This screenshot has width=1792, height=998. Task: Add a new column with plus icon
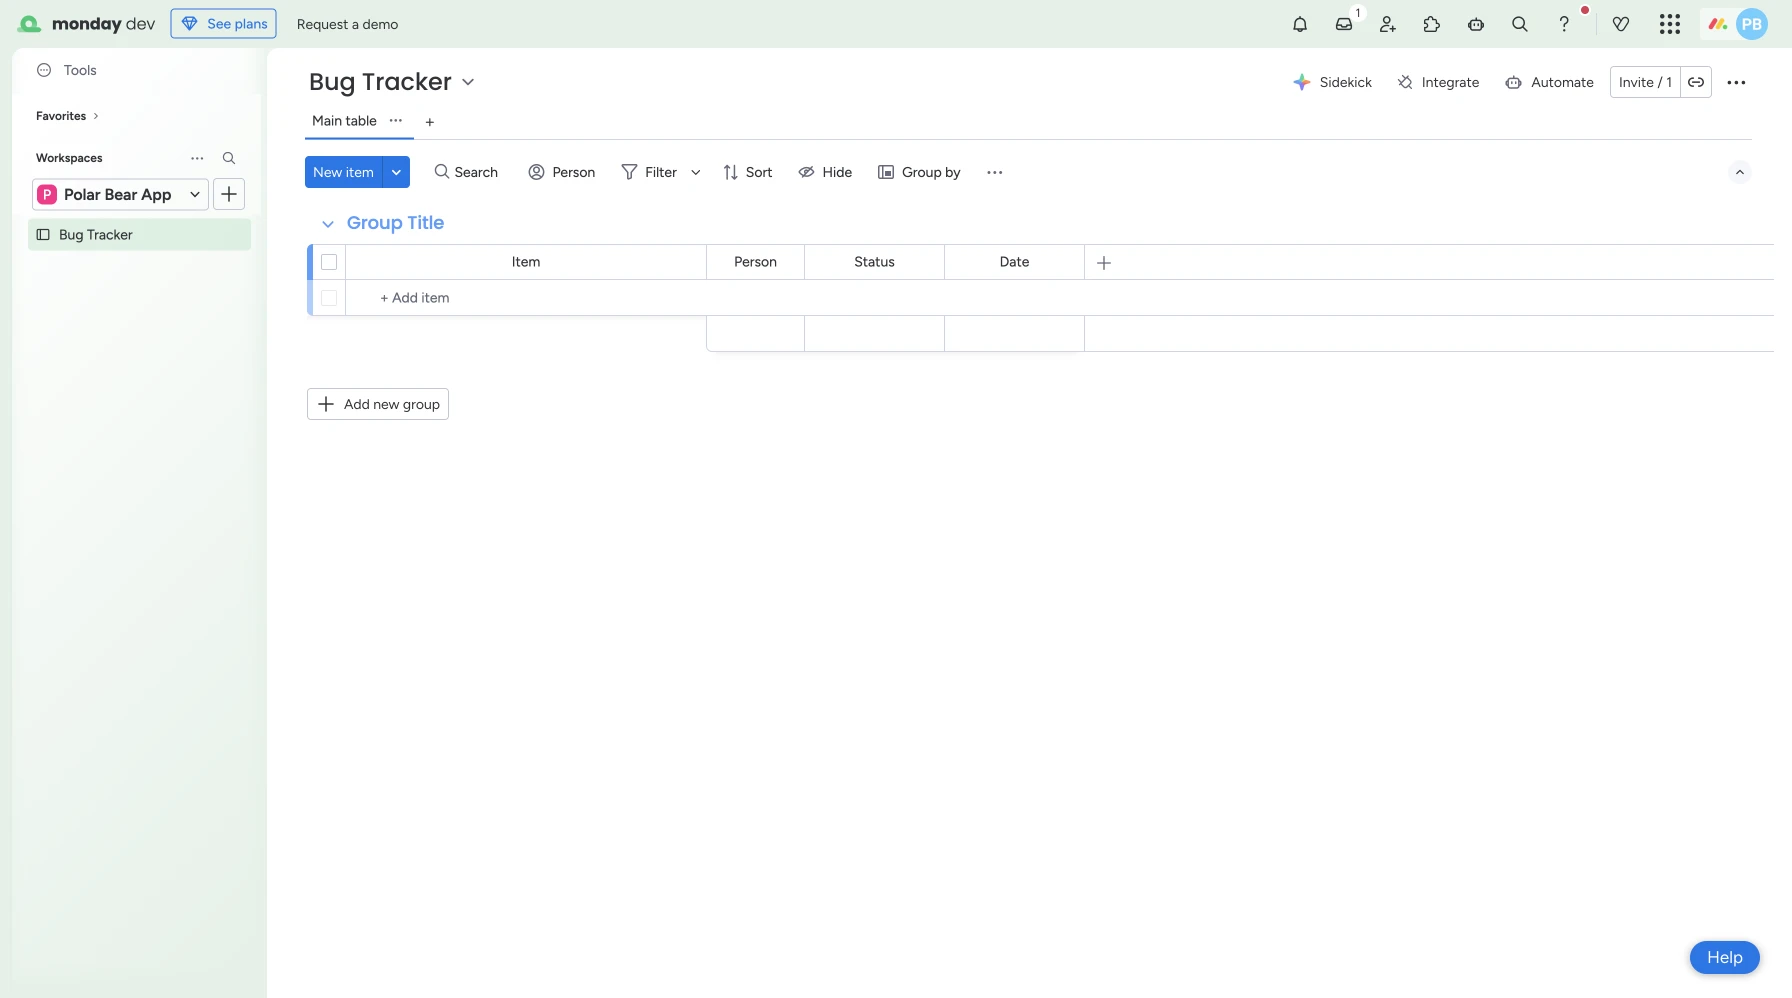(1104, 262)
